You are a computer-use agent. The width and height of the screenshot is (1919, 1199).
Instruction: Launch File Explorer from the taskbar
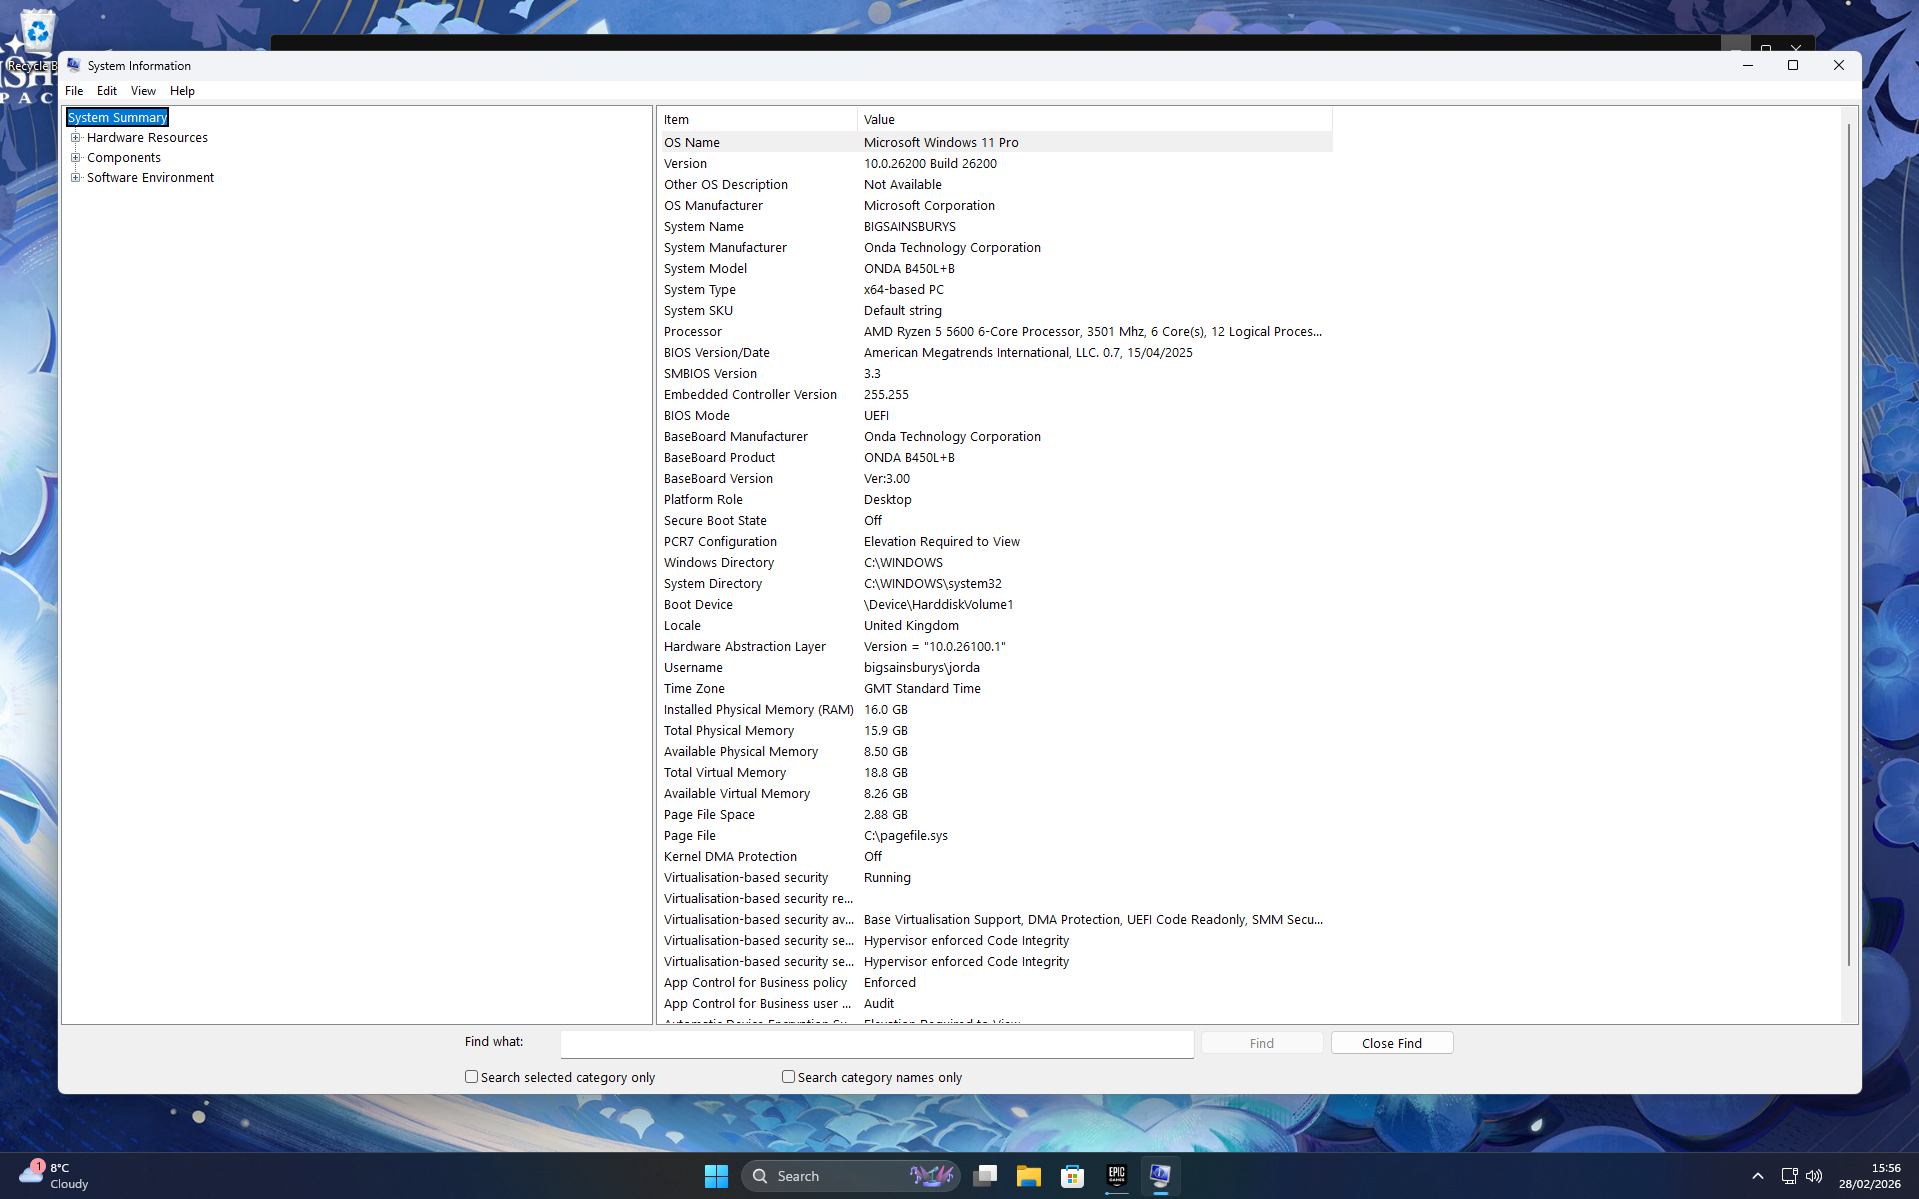pyautogui.click(x=1029, y=1176)
